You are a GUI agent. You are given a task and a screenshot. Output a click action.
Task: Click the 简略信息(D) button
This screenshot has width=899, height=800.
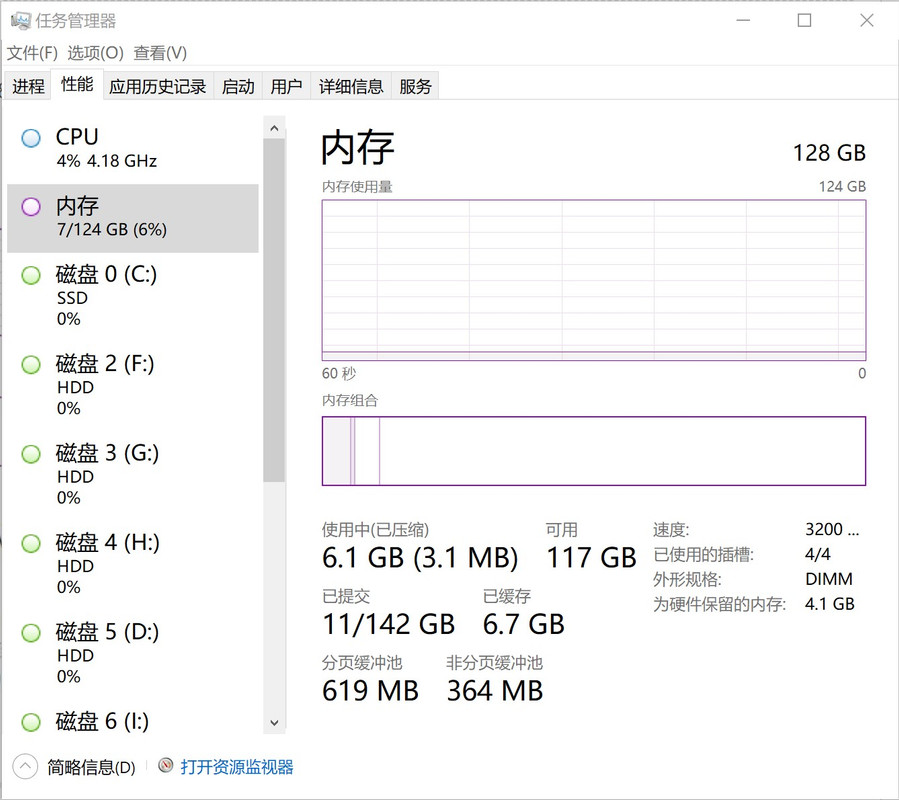coord(91,767)
